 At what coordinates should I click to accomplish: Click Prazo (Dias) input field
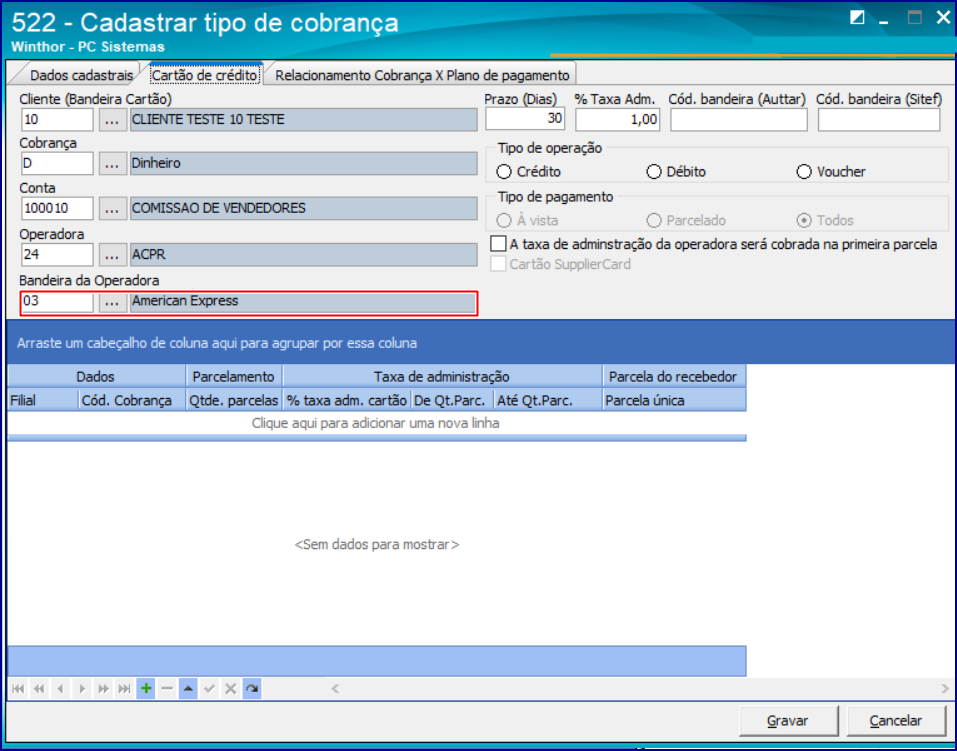[x=525, y=119]
